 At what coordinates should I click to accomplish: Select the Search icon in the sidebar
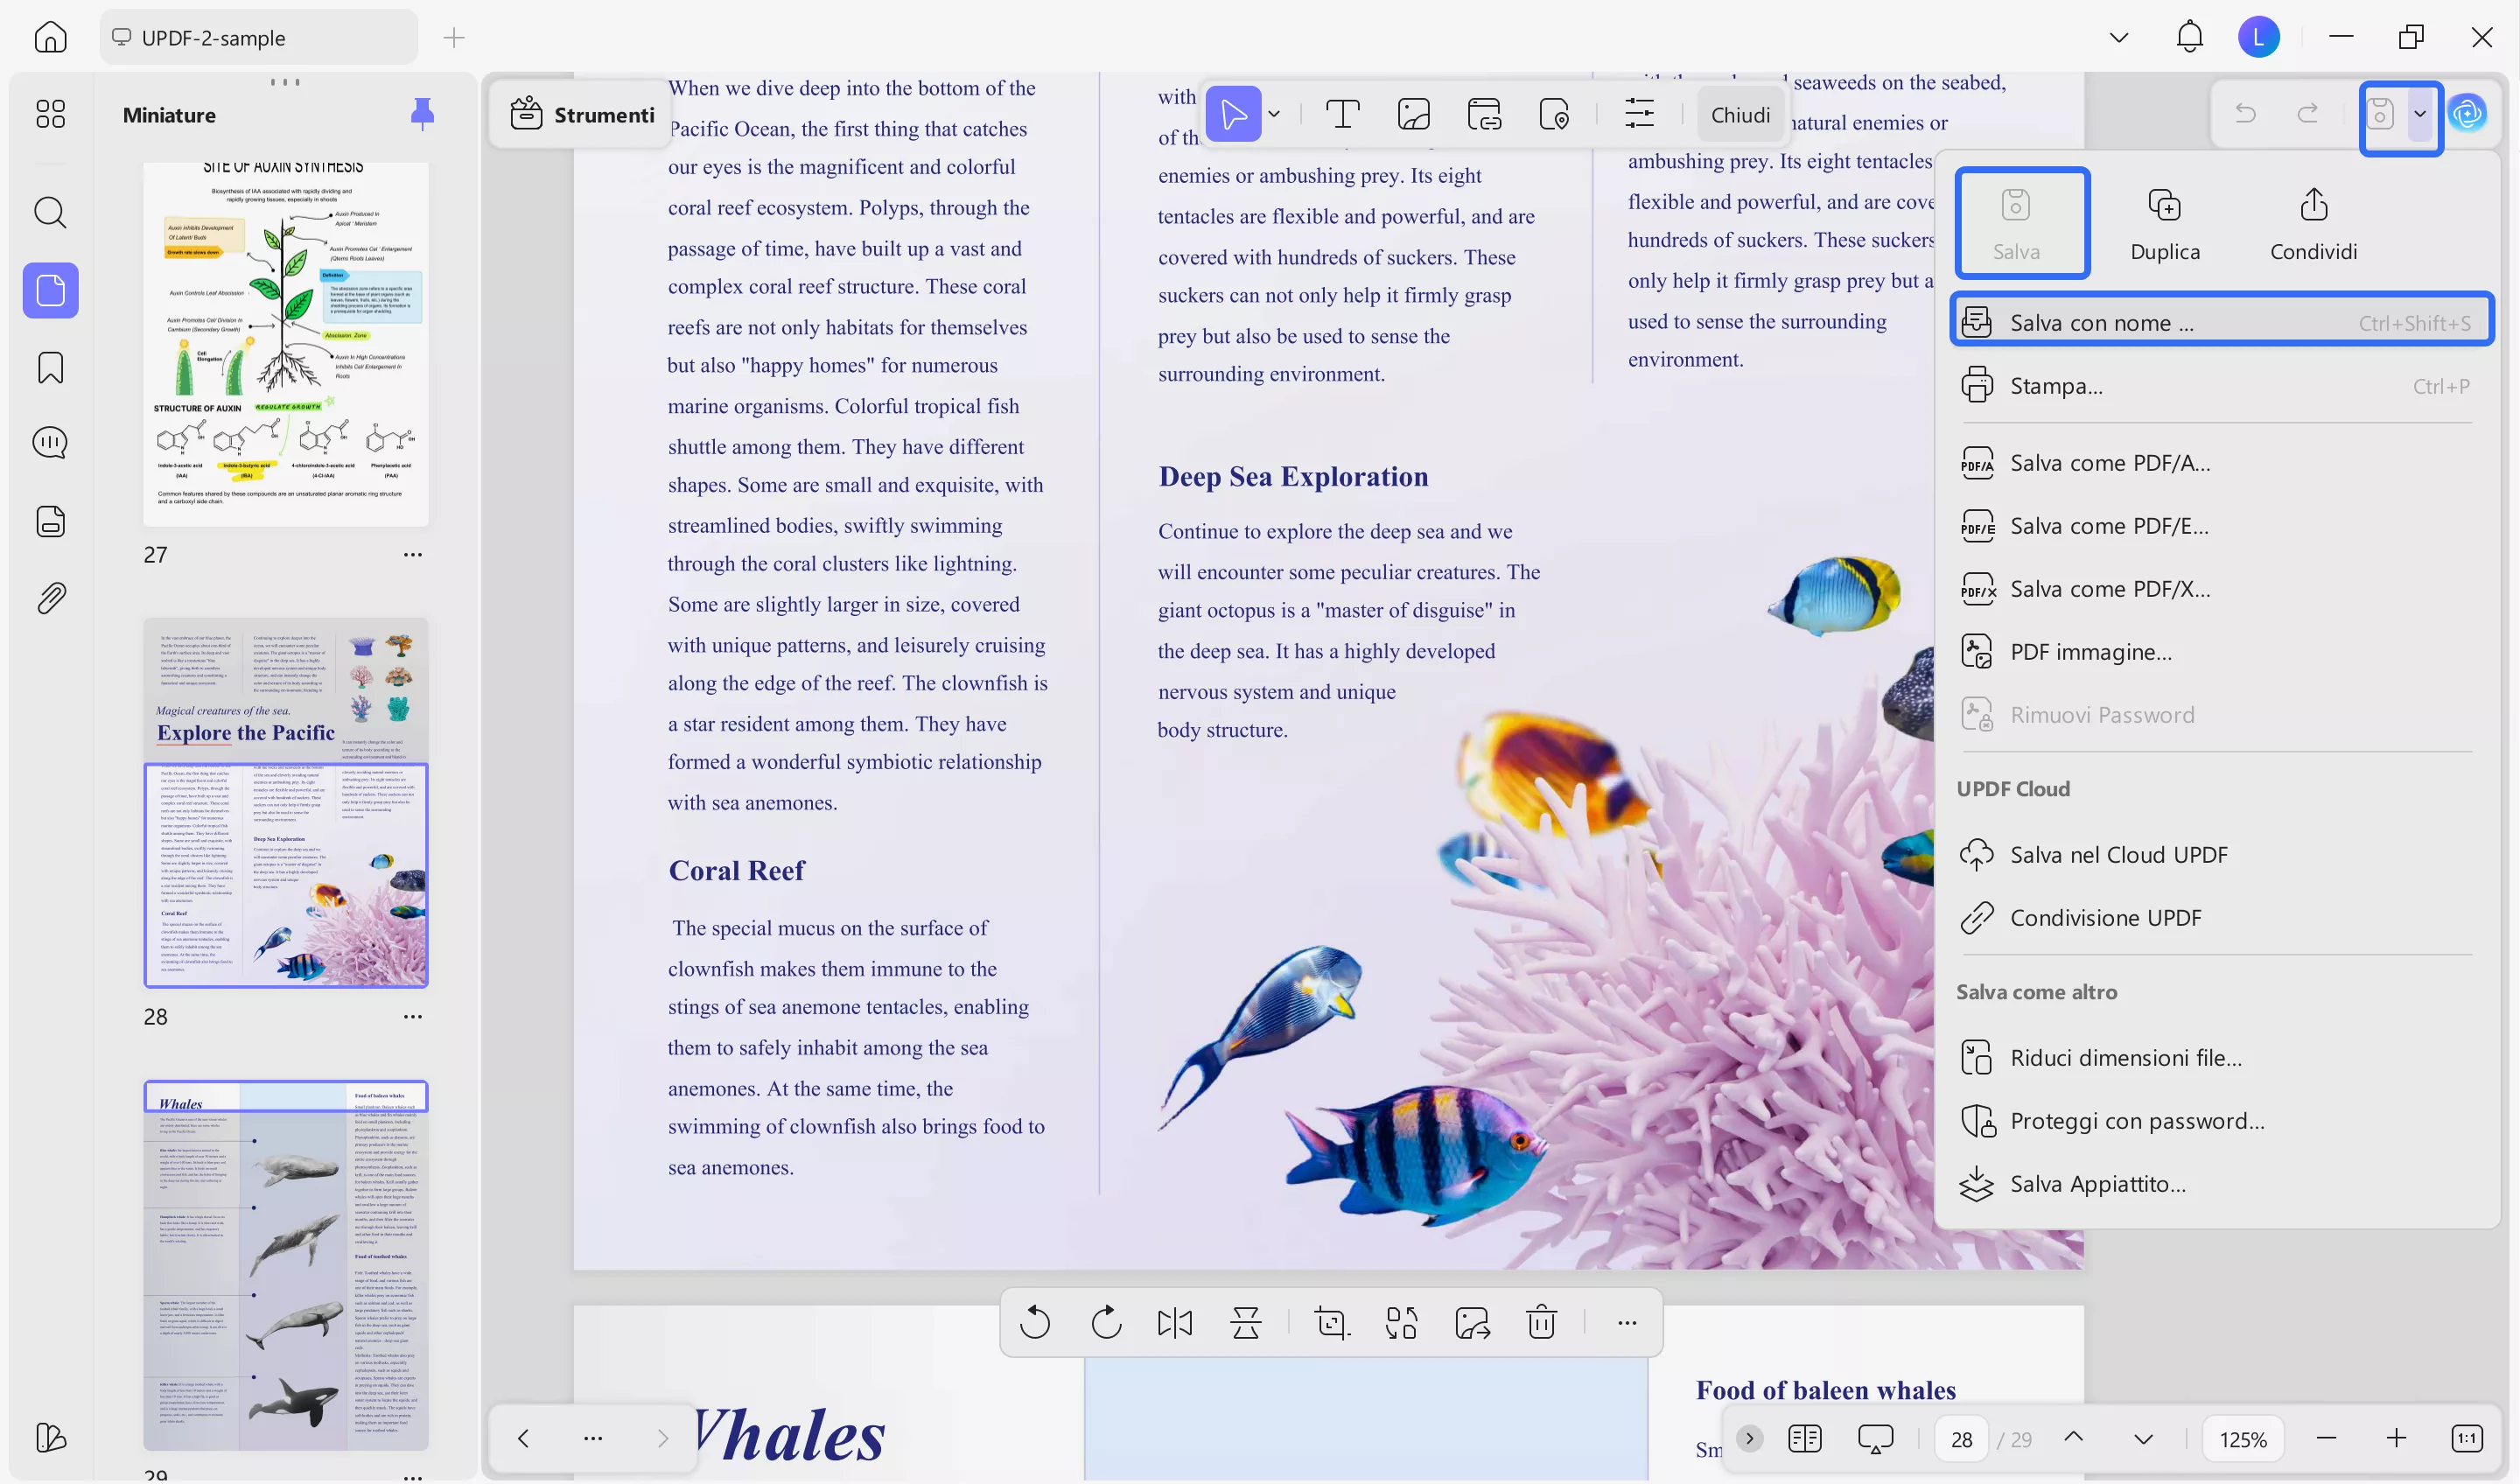click(49, 212)
